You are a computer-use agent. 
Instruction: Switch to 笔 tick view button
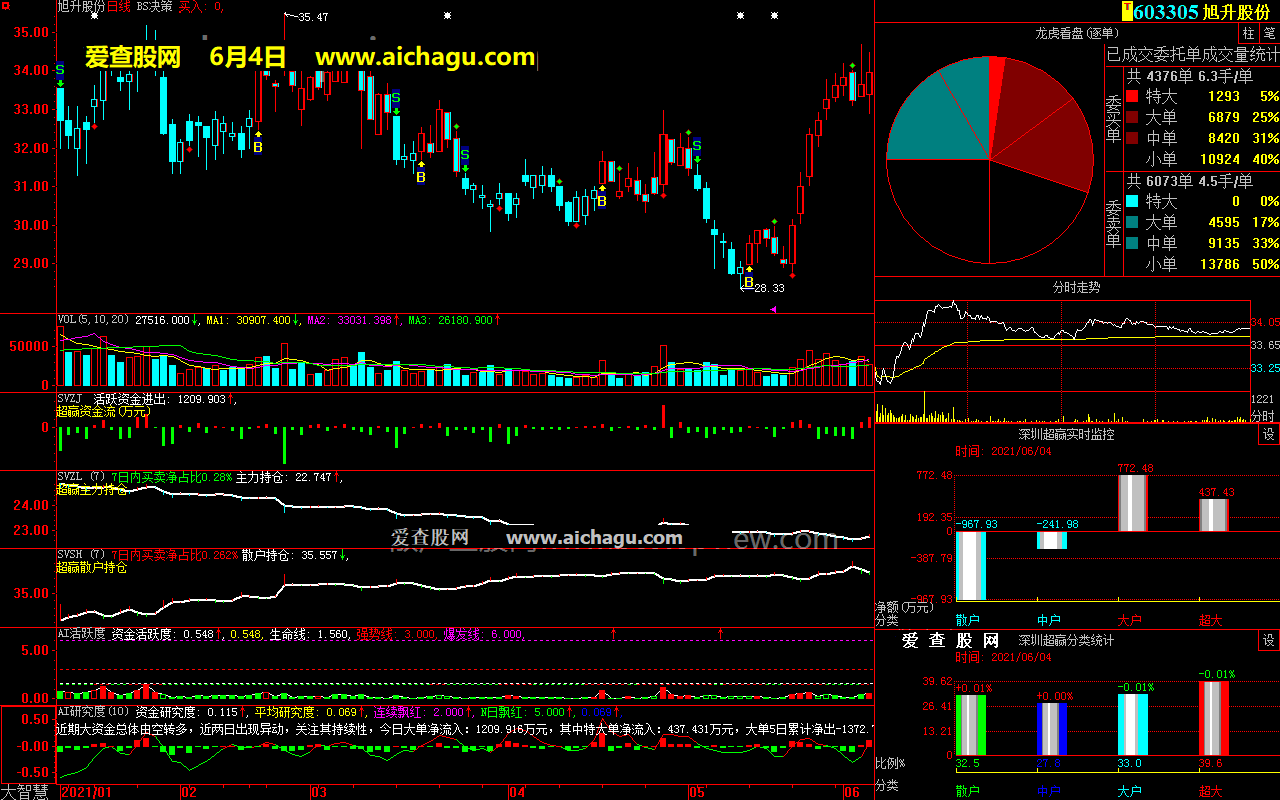point(1269,33)
